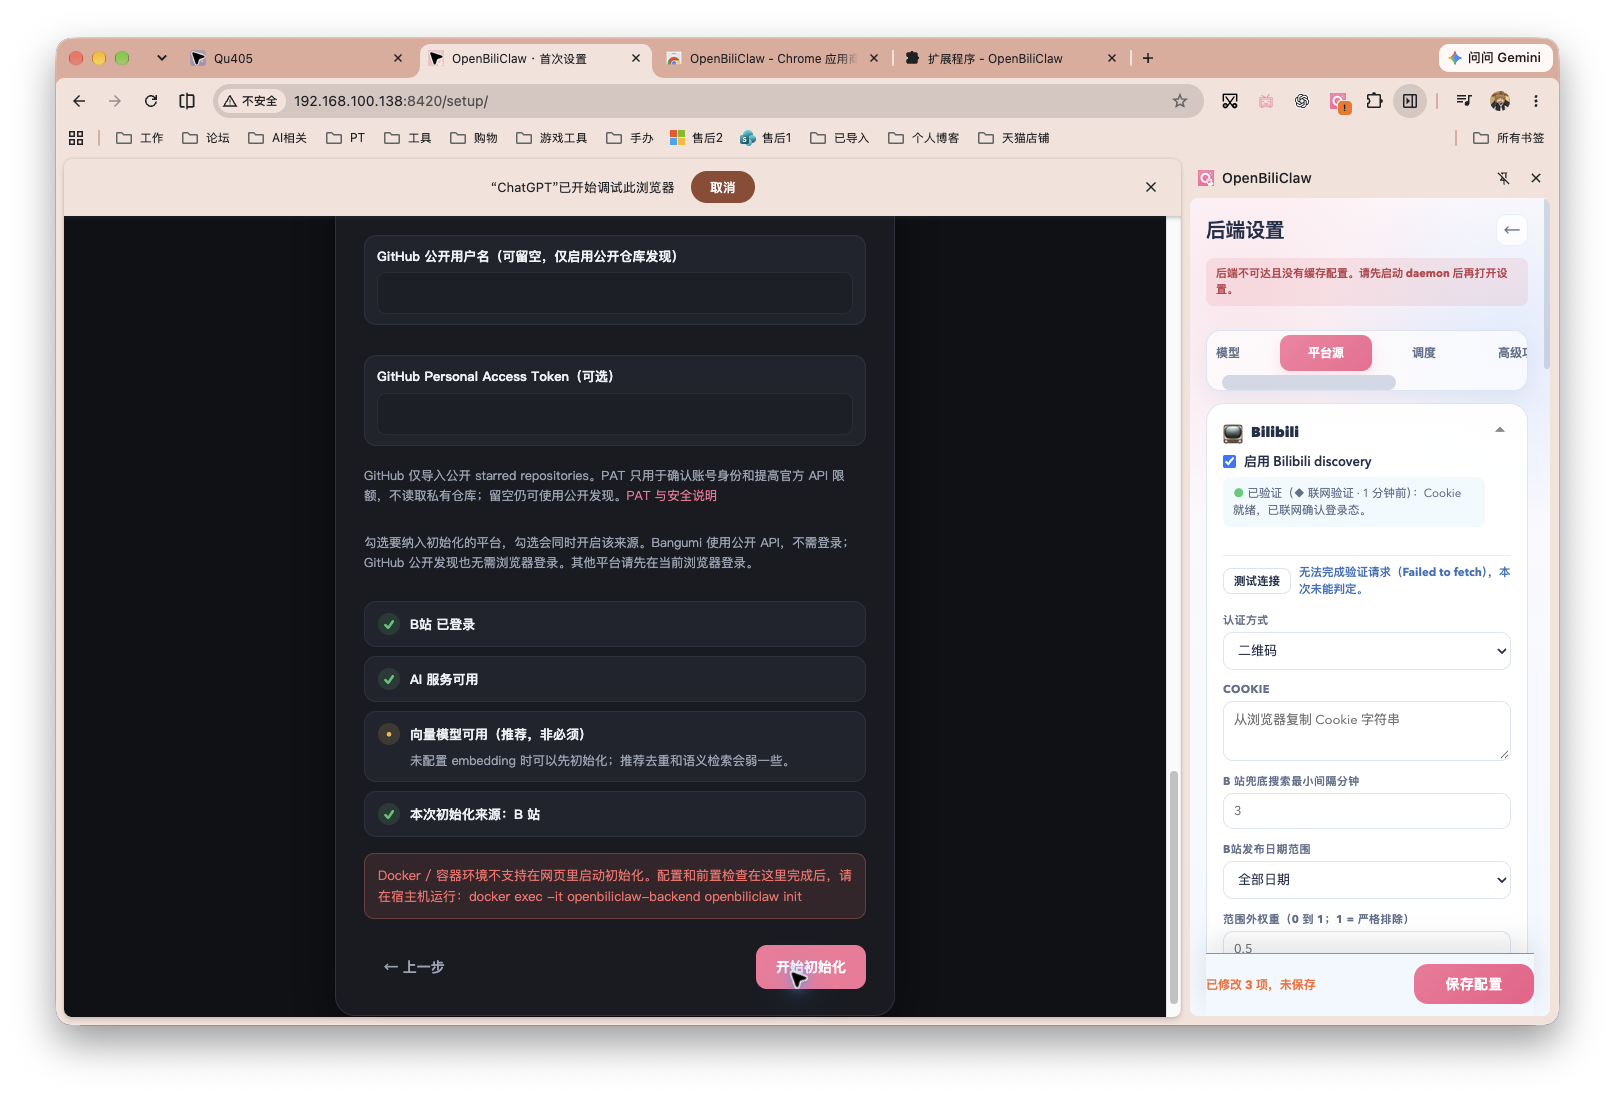Viewport: 1615px width, 1099px height.
Task: Focus the COOKIE textarea
Action: (1366, 731)
